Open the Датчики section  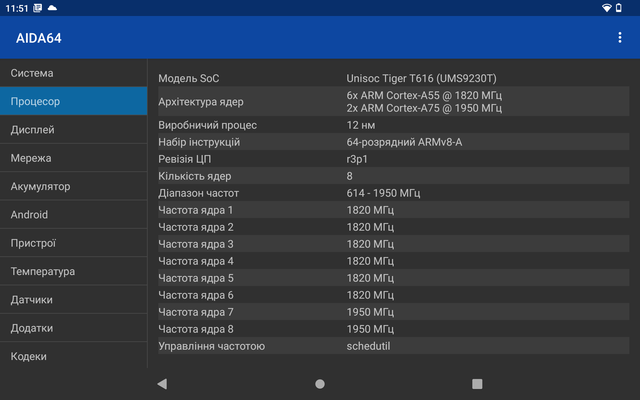pyautogui.click(x=73, y=300)
